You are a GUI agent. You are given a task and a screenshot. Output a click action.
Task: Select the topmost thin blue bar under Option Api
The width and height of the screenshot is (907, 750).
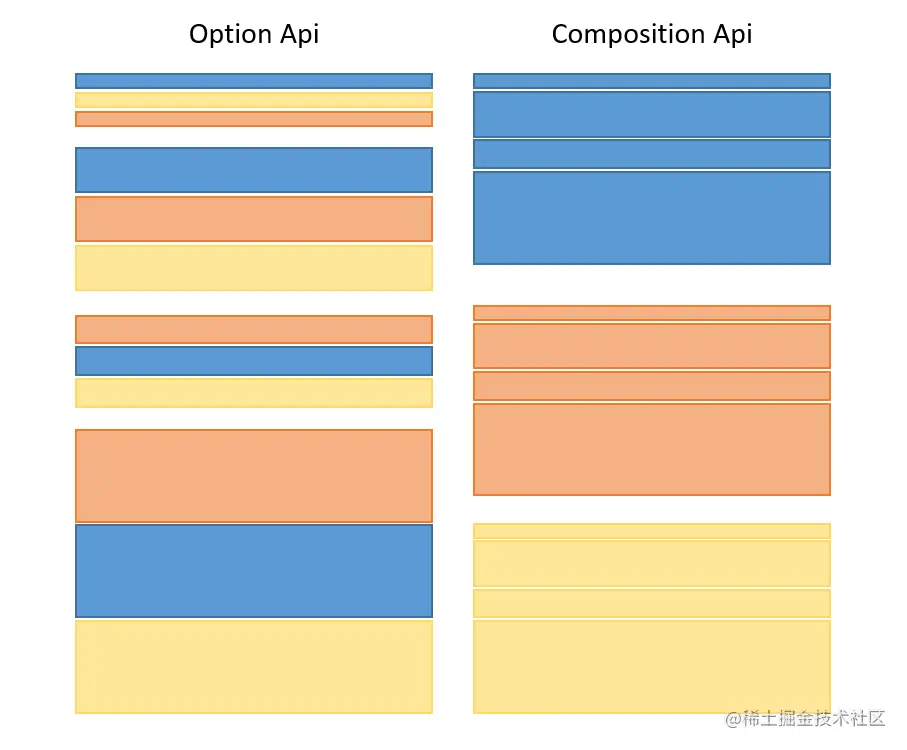coord(254,81)
